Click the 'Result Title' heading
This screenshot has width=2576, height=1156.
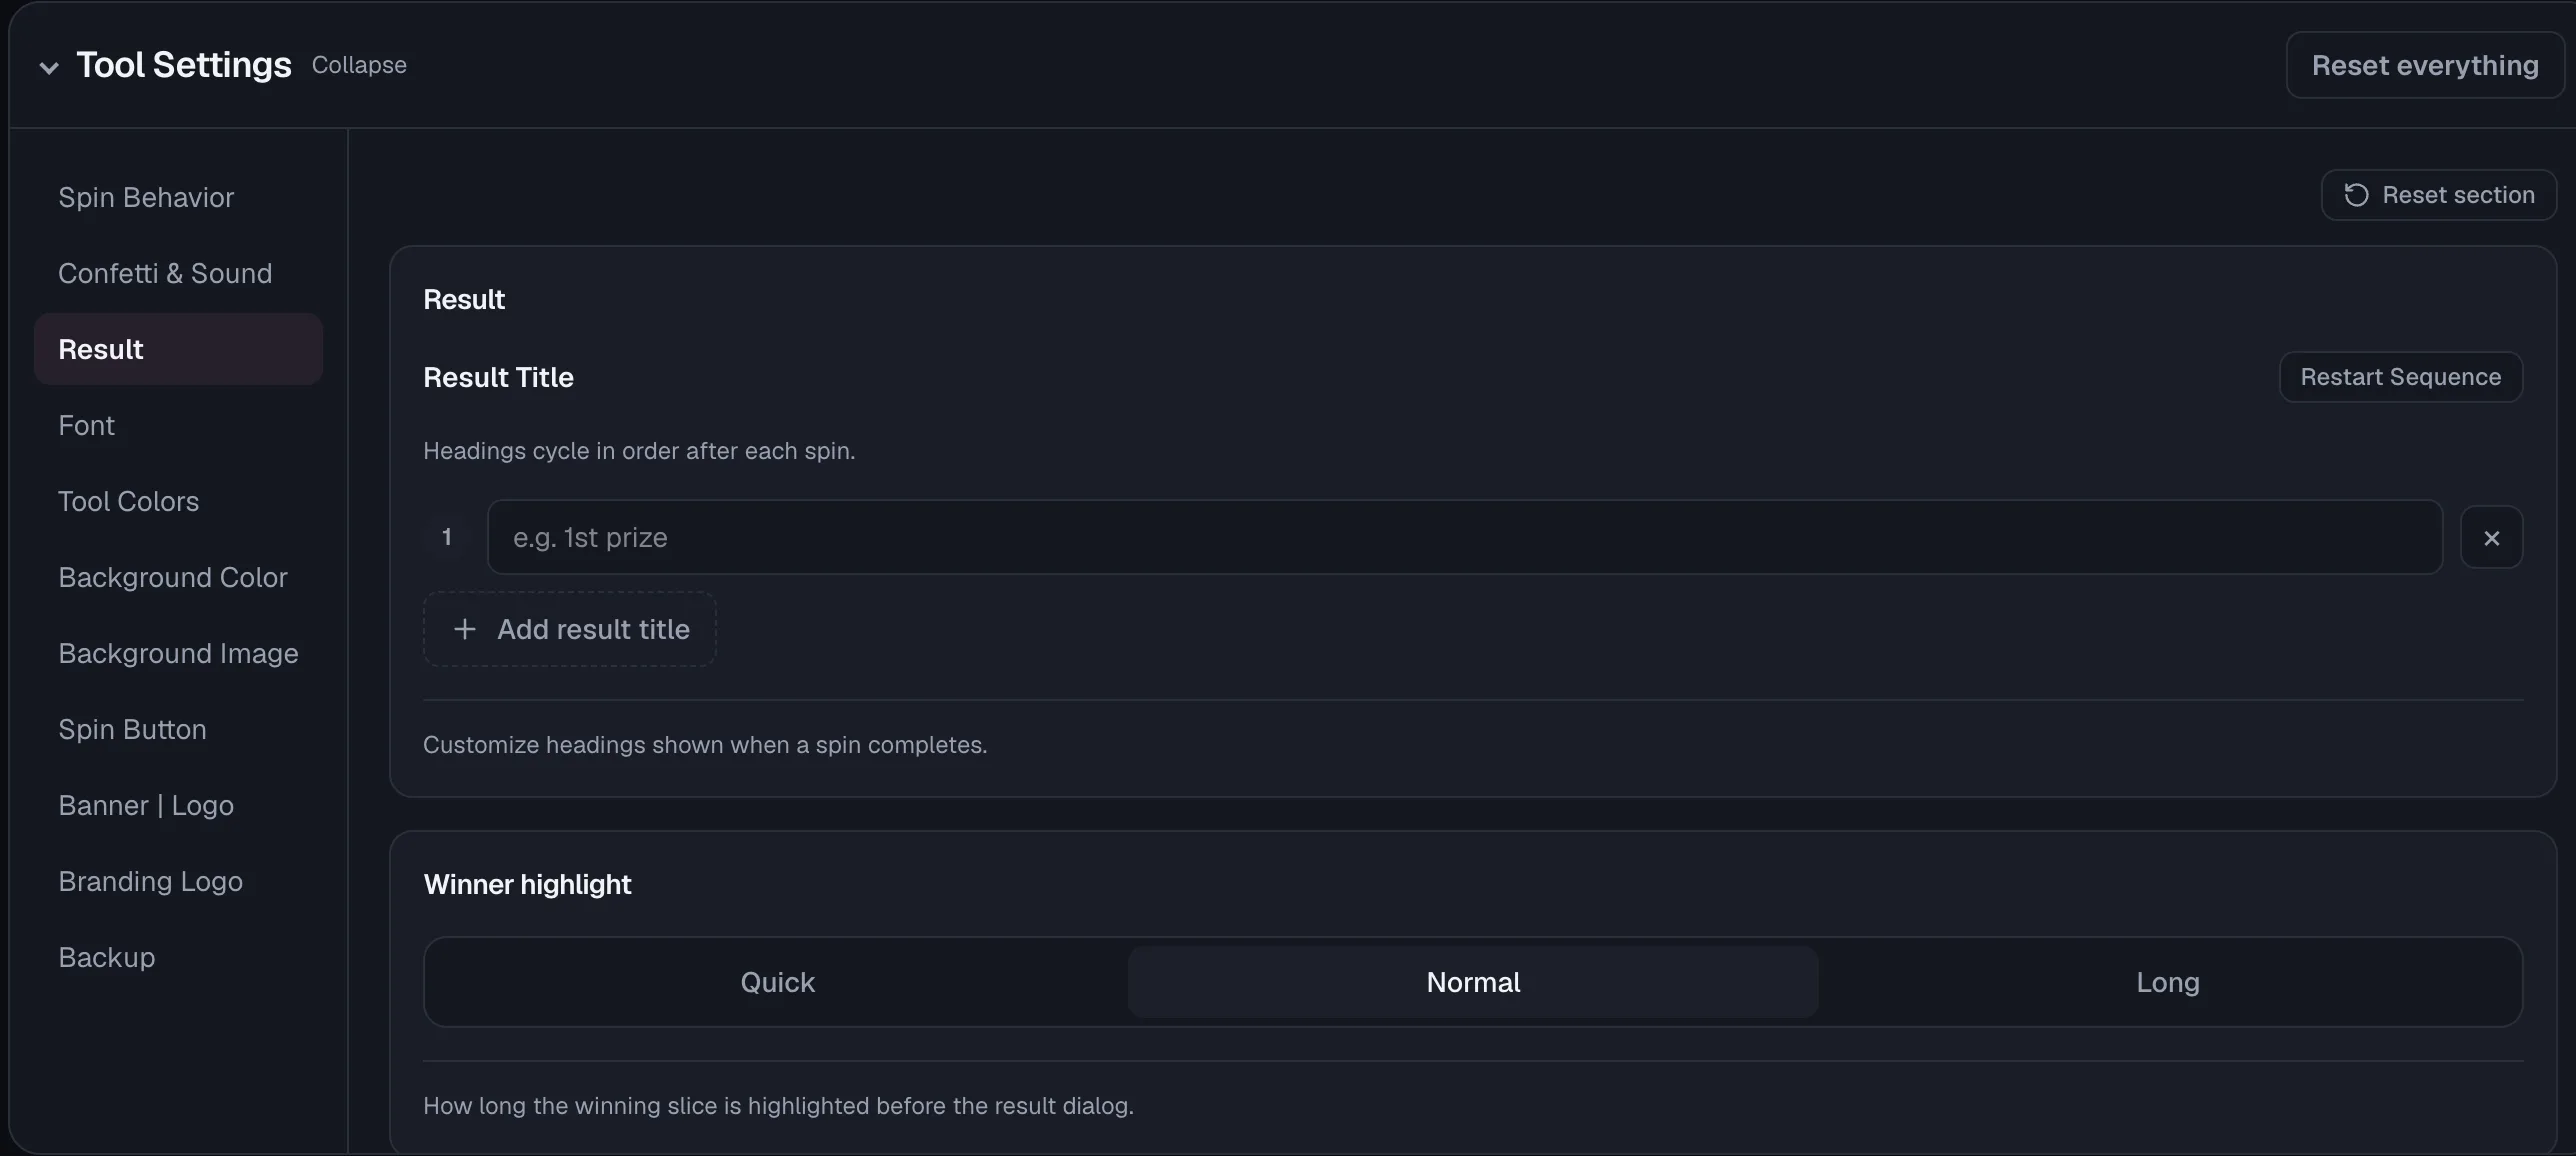498,377
